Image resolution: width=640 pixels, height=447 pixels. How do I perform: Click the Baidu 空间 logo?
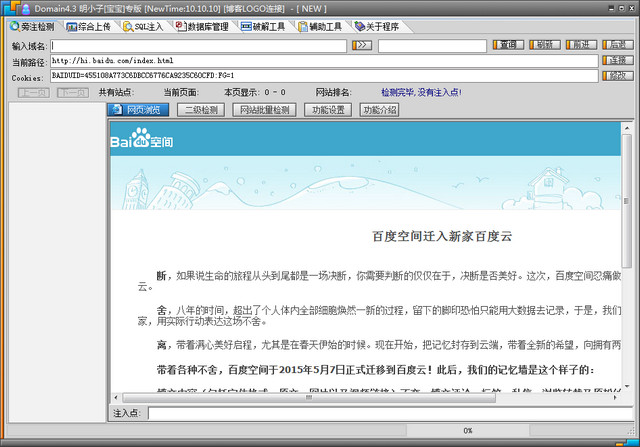point(142,138)
